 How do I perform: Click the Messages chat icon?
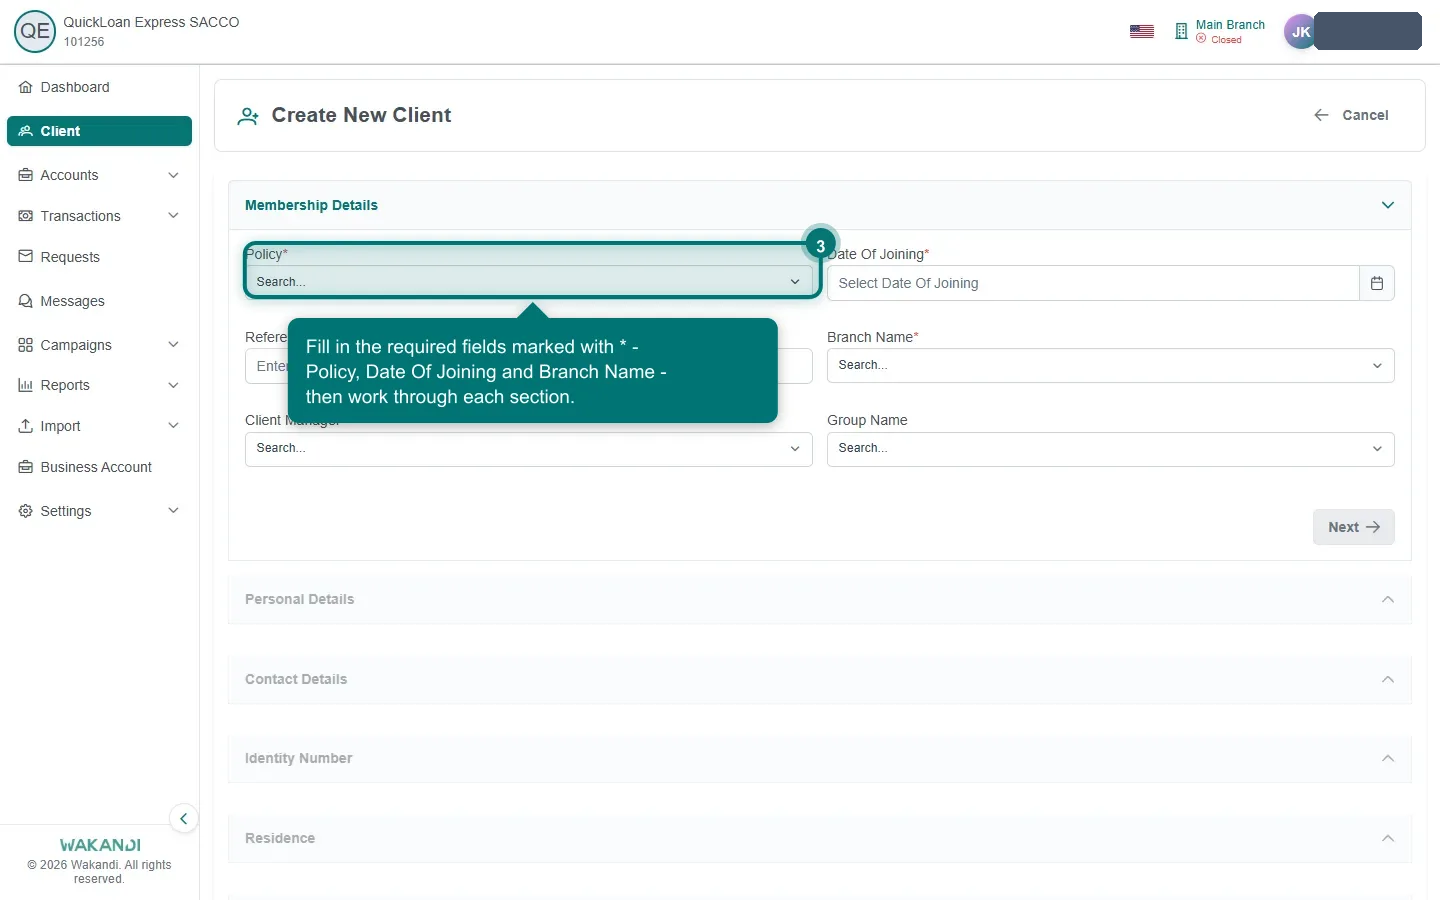tap(26, 301)
